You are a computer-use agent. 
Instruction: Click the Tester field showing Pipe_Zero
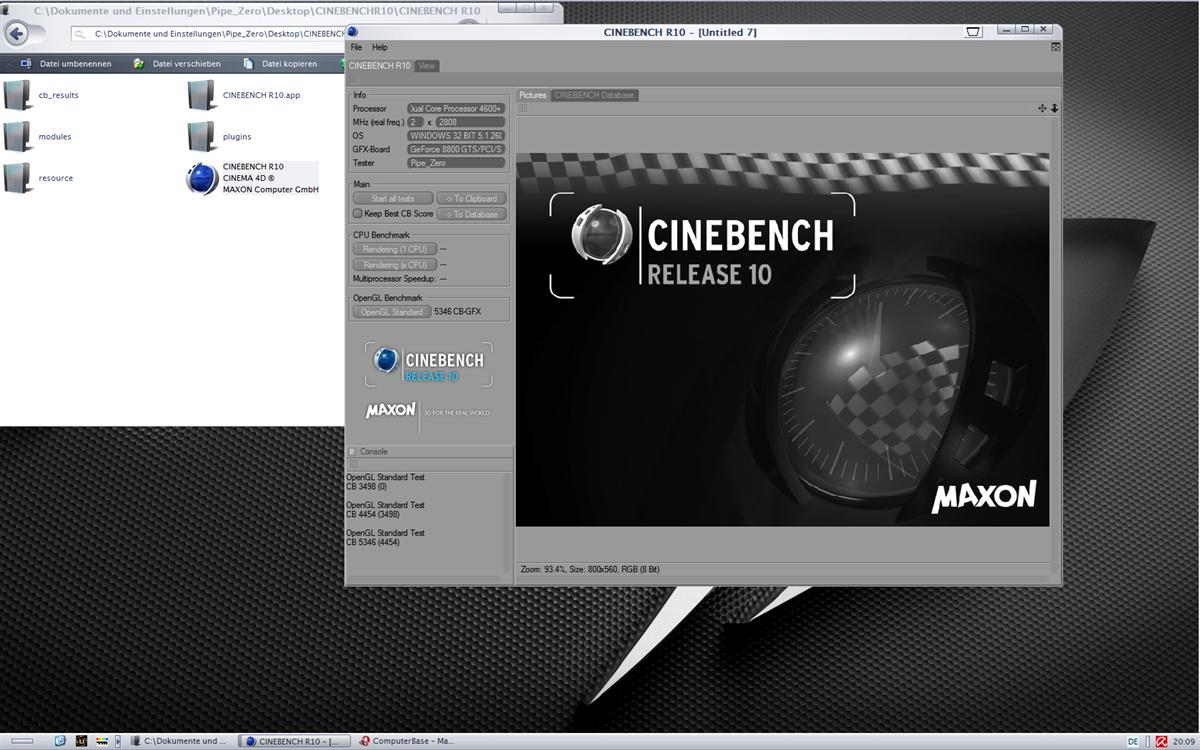coord(456,162)
